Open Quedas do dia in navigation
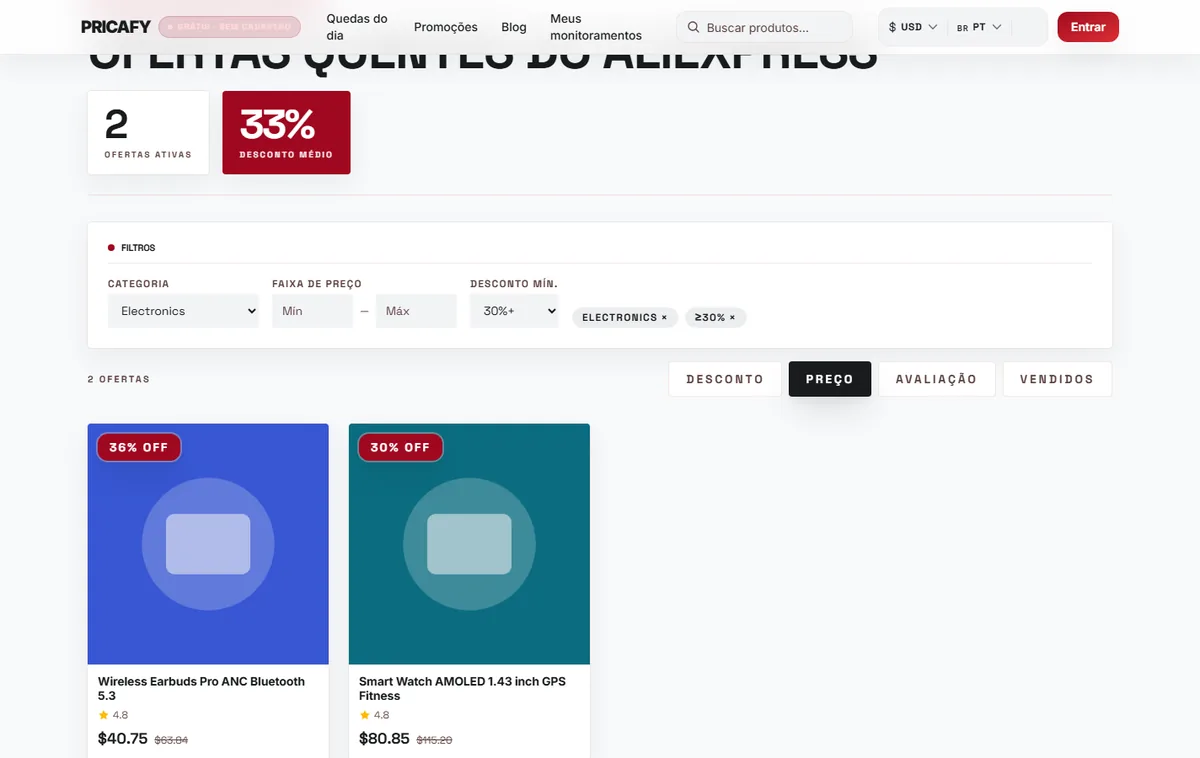The width and height of the screenshot is (1200, 758). (x=357, y=27)
